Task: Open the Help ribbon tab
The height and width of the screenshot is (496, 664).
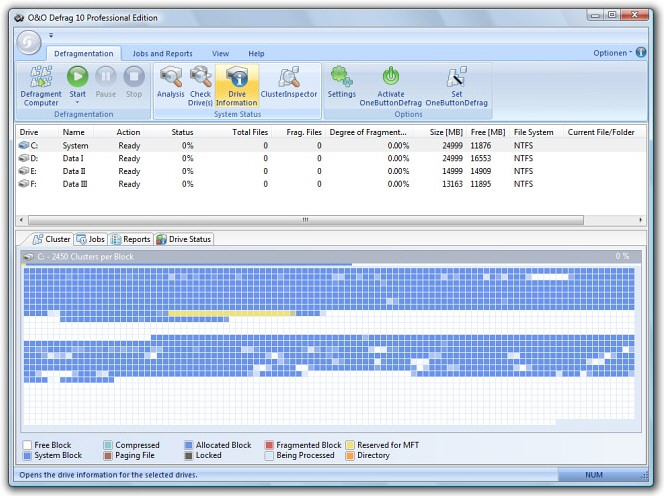Action: point(256,54)
